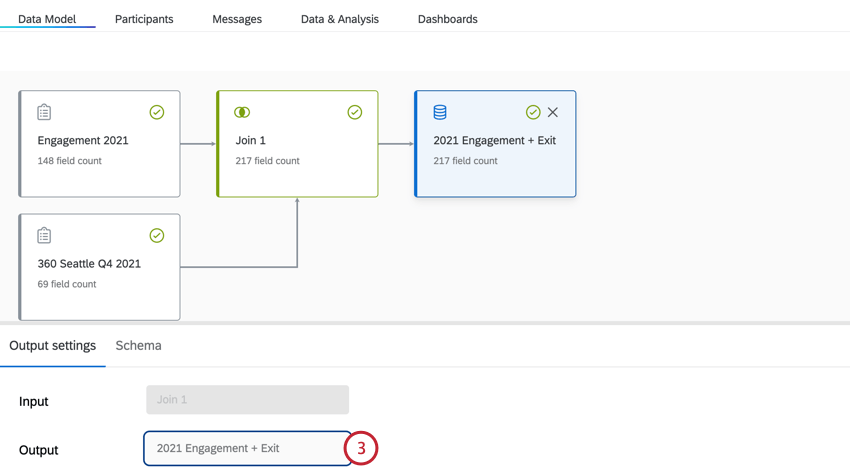Select the Output settings tab
Image resolution: width=850 pixels, height=475 pixels.
tap(53, 346)
